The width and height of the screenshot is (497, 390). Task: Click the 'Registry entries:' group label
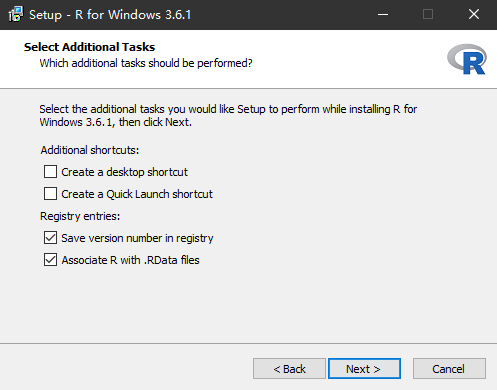click(80, 216)
